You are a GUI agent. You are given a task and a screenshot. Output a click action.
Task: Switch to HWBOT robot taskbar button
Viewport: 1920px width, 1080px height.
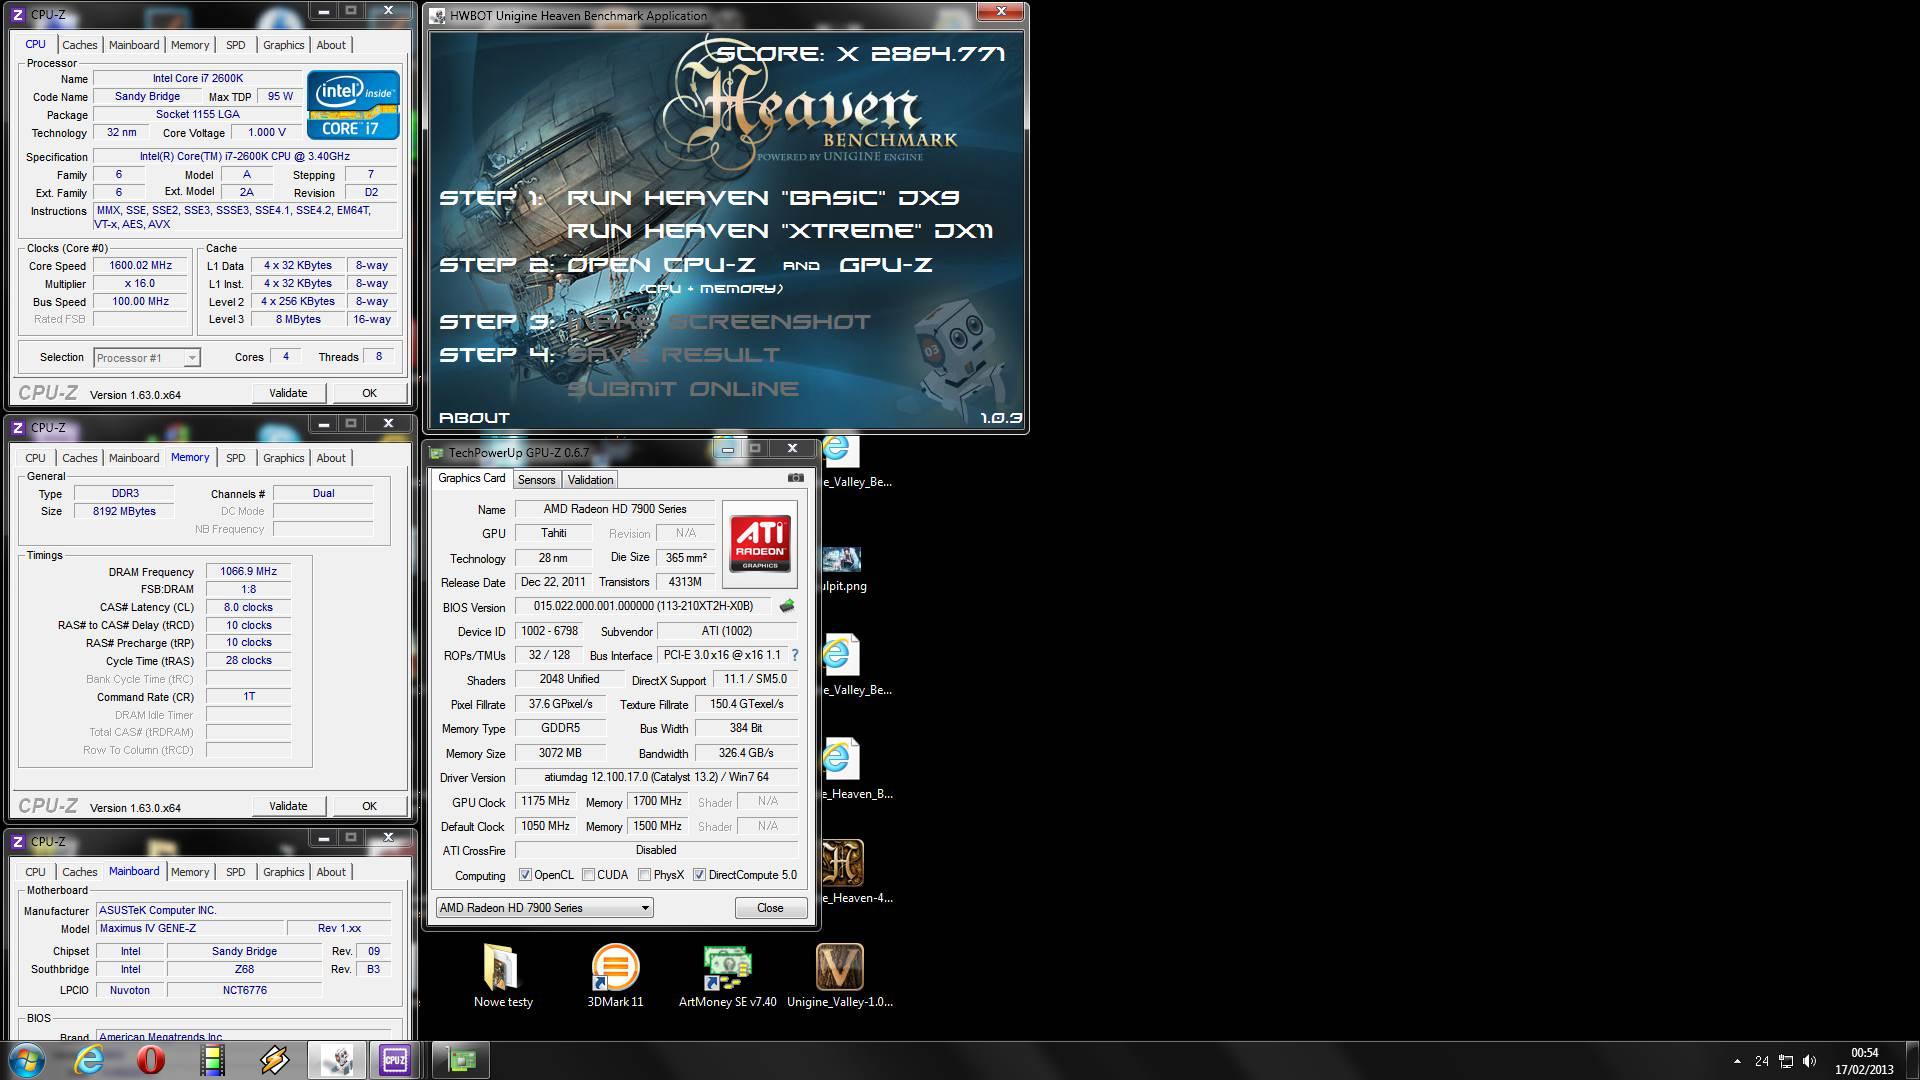336,1060
